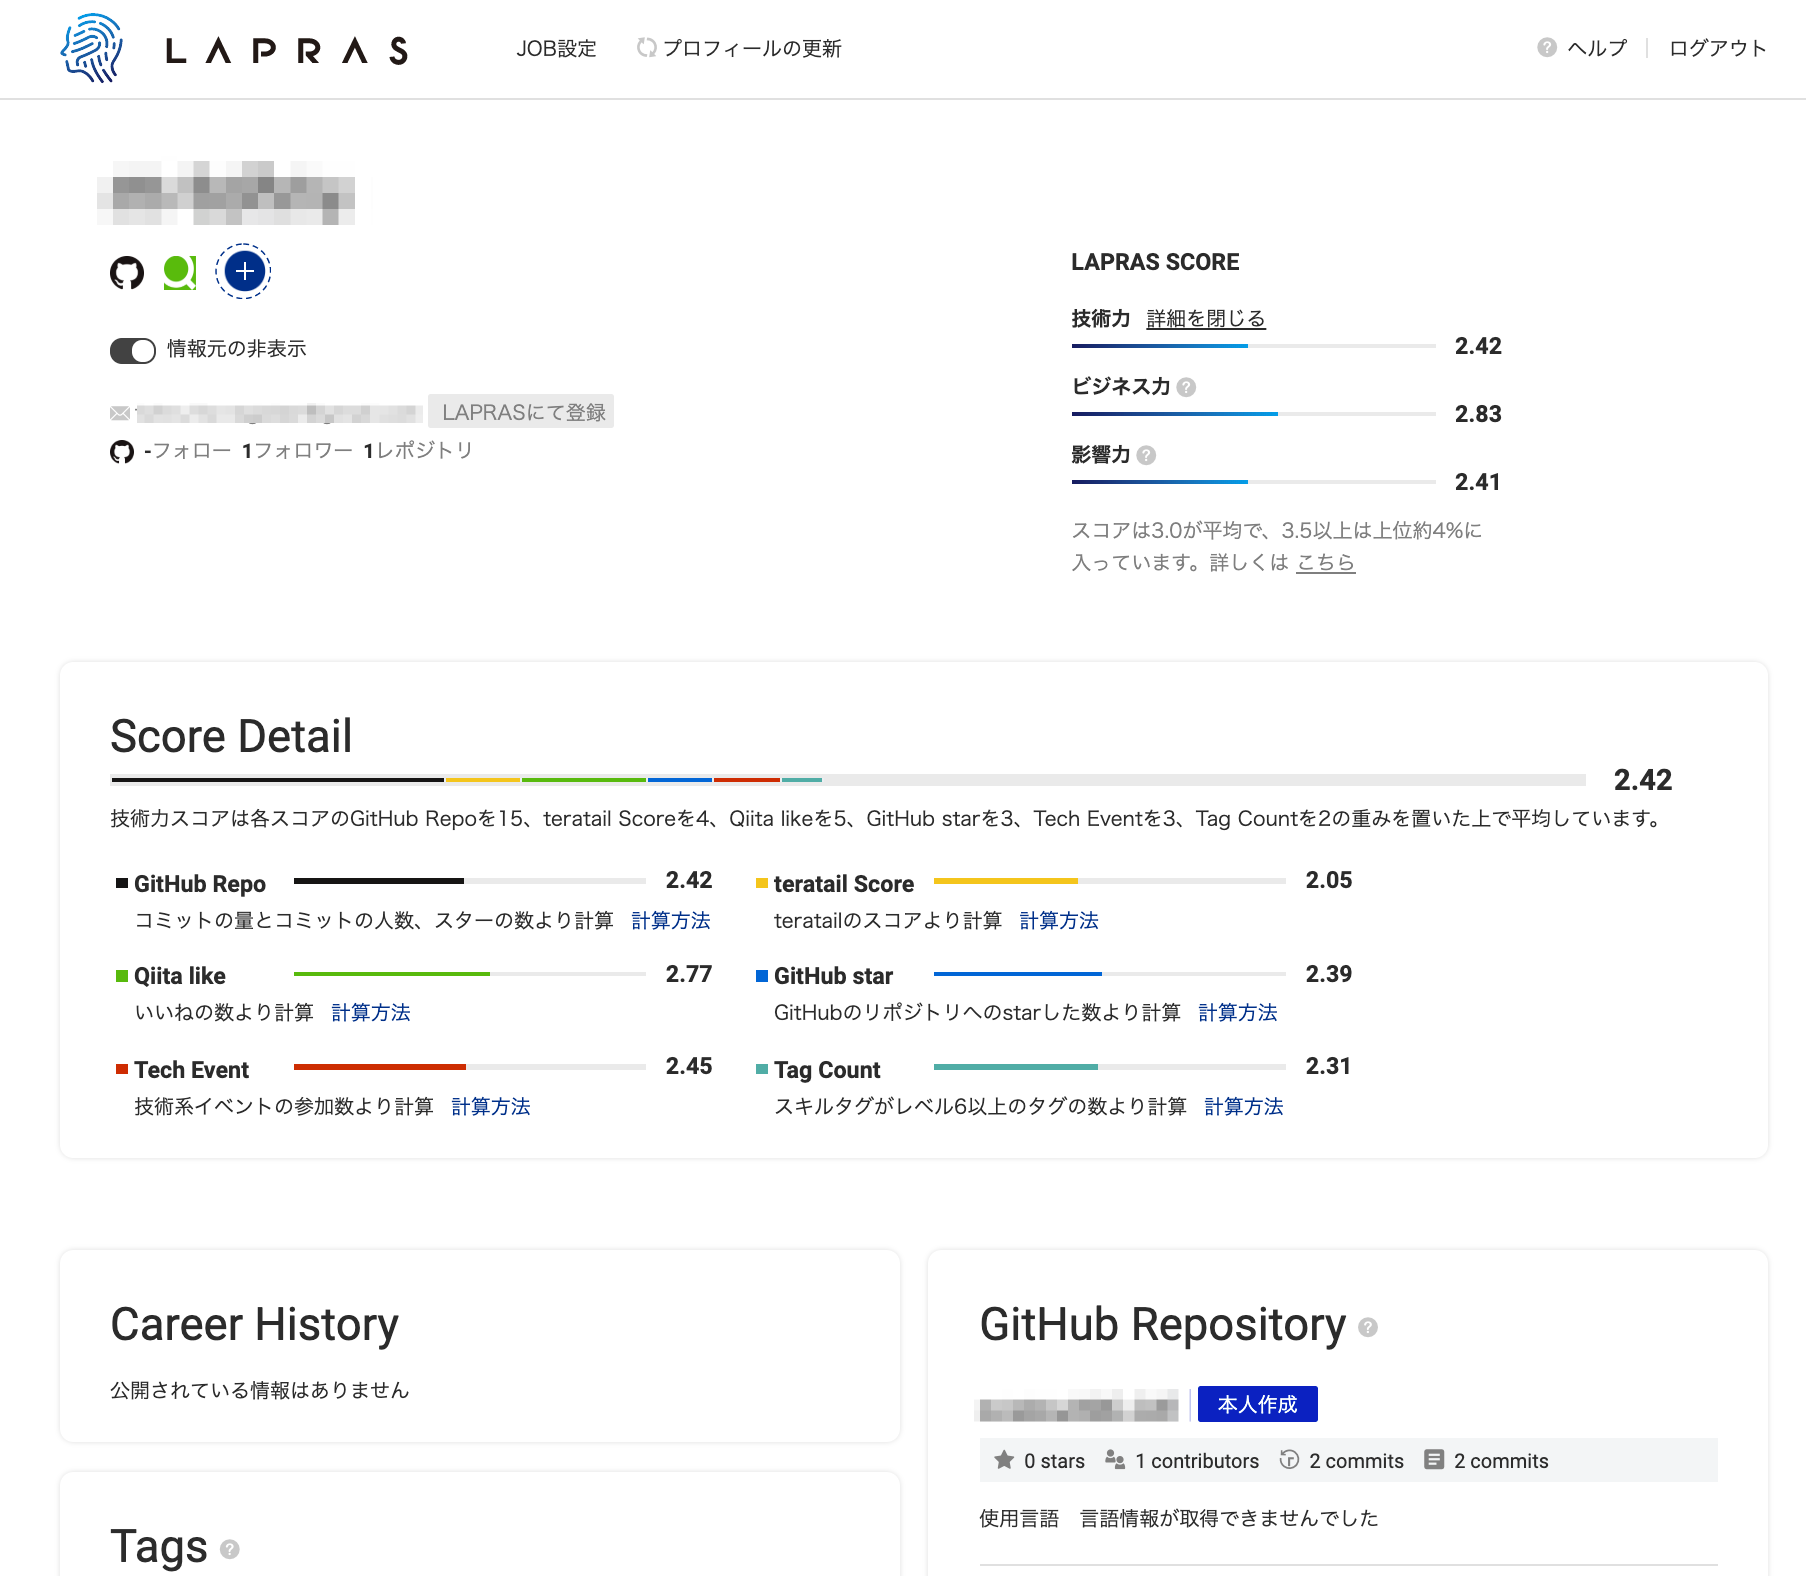
Task: Click the refresh icon beside プロフィールの更新
Action: click(x=646, y=47)
